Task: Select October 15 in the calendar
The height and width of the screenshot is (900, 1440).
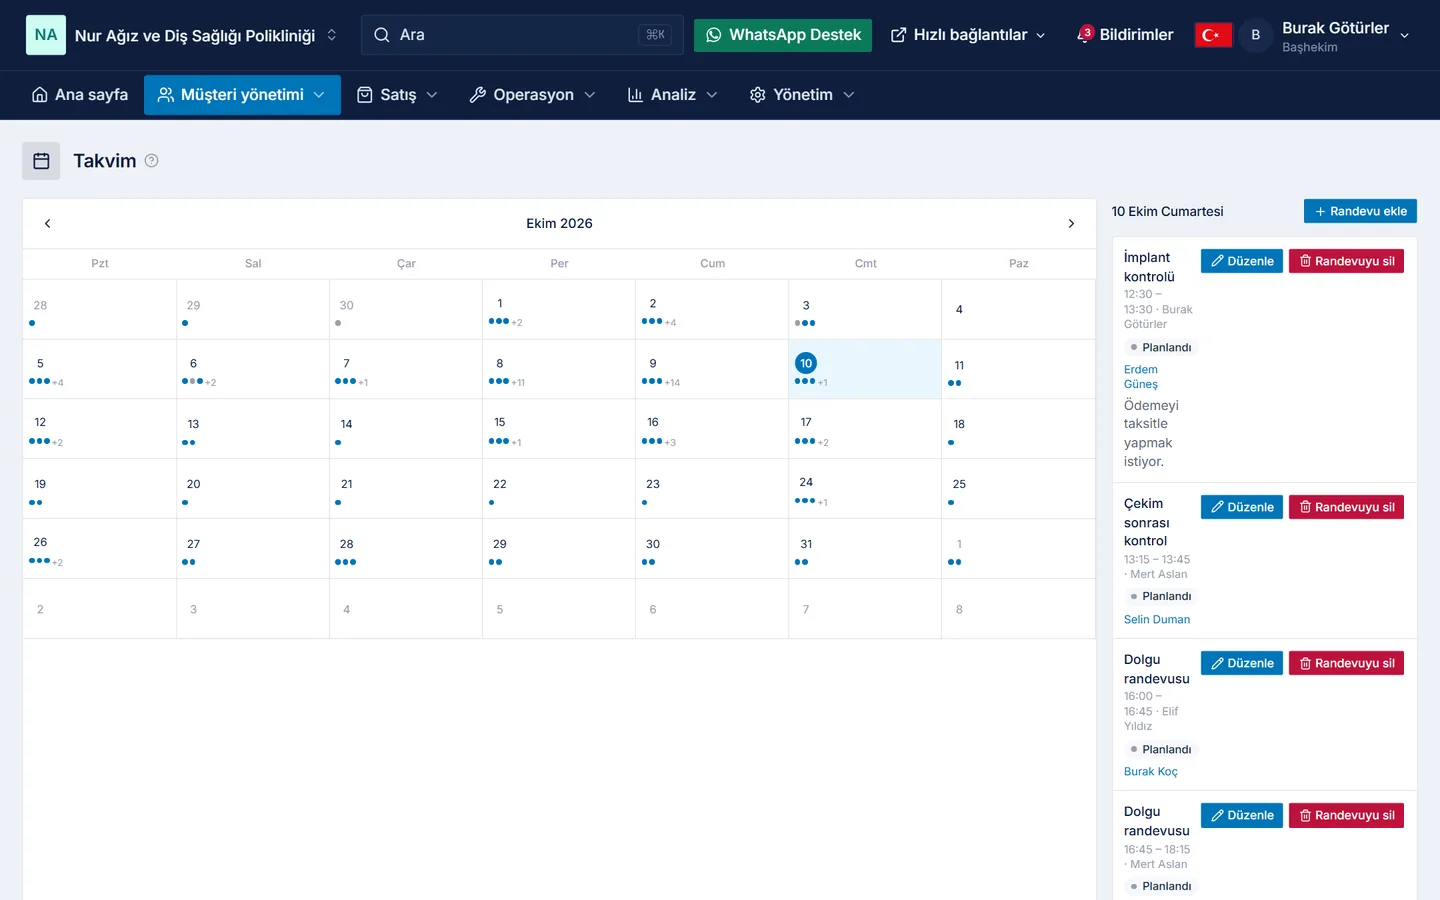Action: tap(559, 429)
